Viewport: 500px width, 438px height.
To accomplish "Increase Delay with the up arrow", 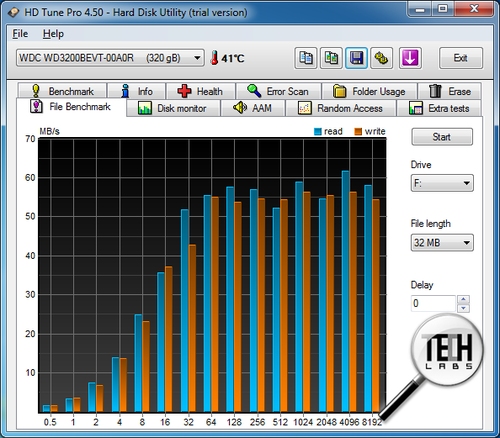I will pyautogui.click(x=463, y=299).
